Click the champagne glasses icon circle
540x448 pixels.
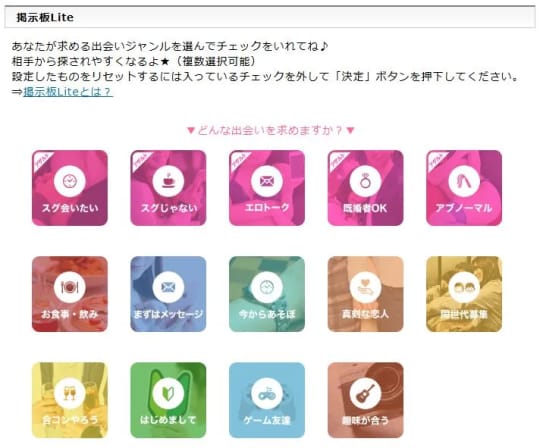[x=70, y=393]
